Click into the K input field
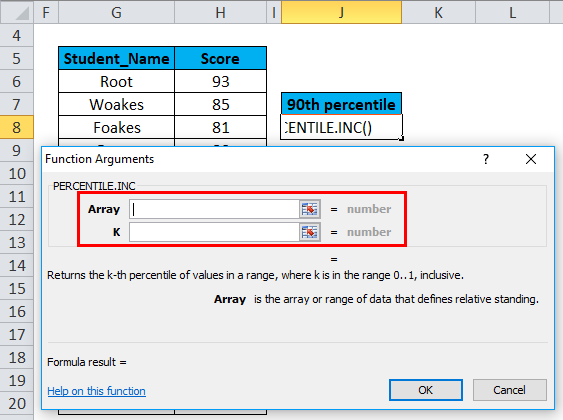Screen dimensions: 563x420 214,232
